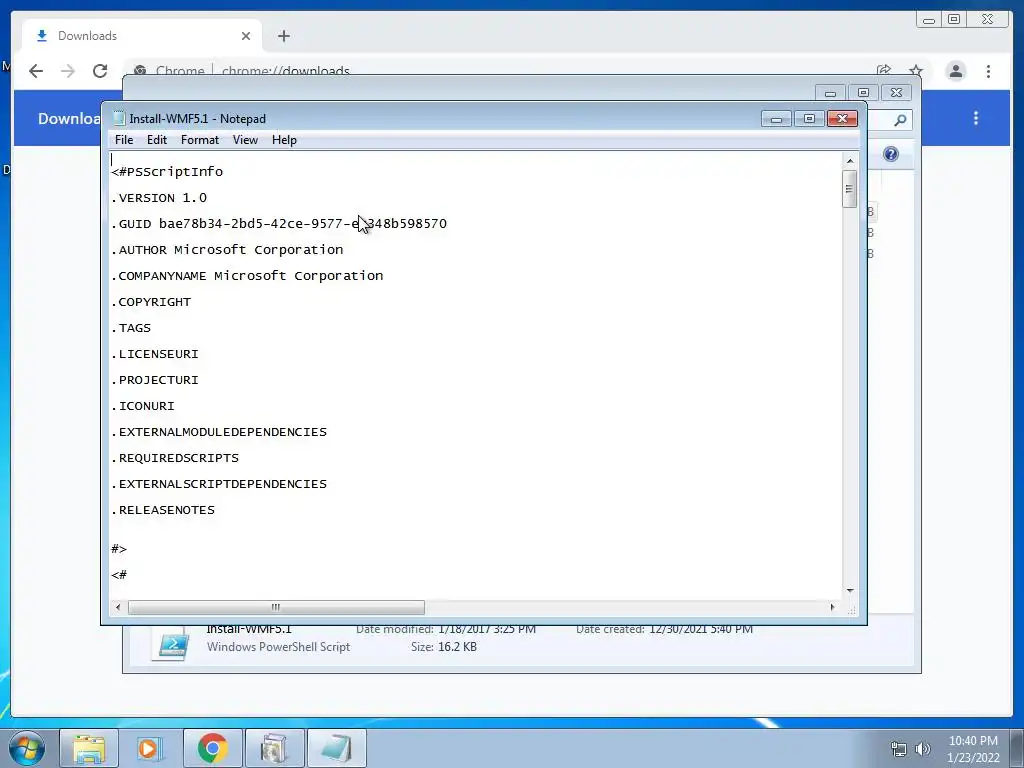This screenshot has height=768, width=1024.
Task: Click the Notepad horizontal scrollbar right arrow
Action: click(x=832, y=607)
